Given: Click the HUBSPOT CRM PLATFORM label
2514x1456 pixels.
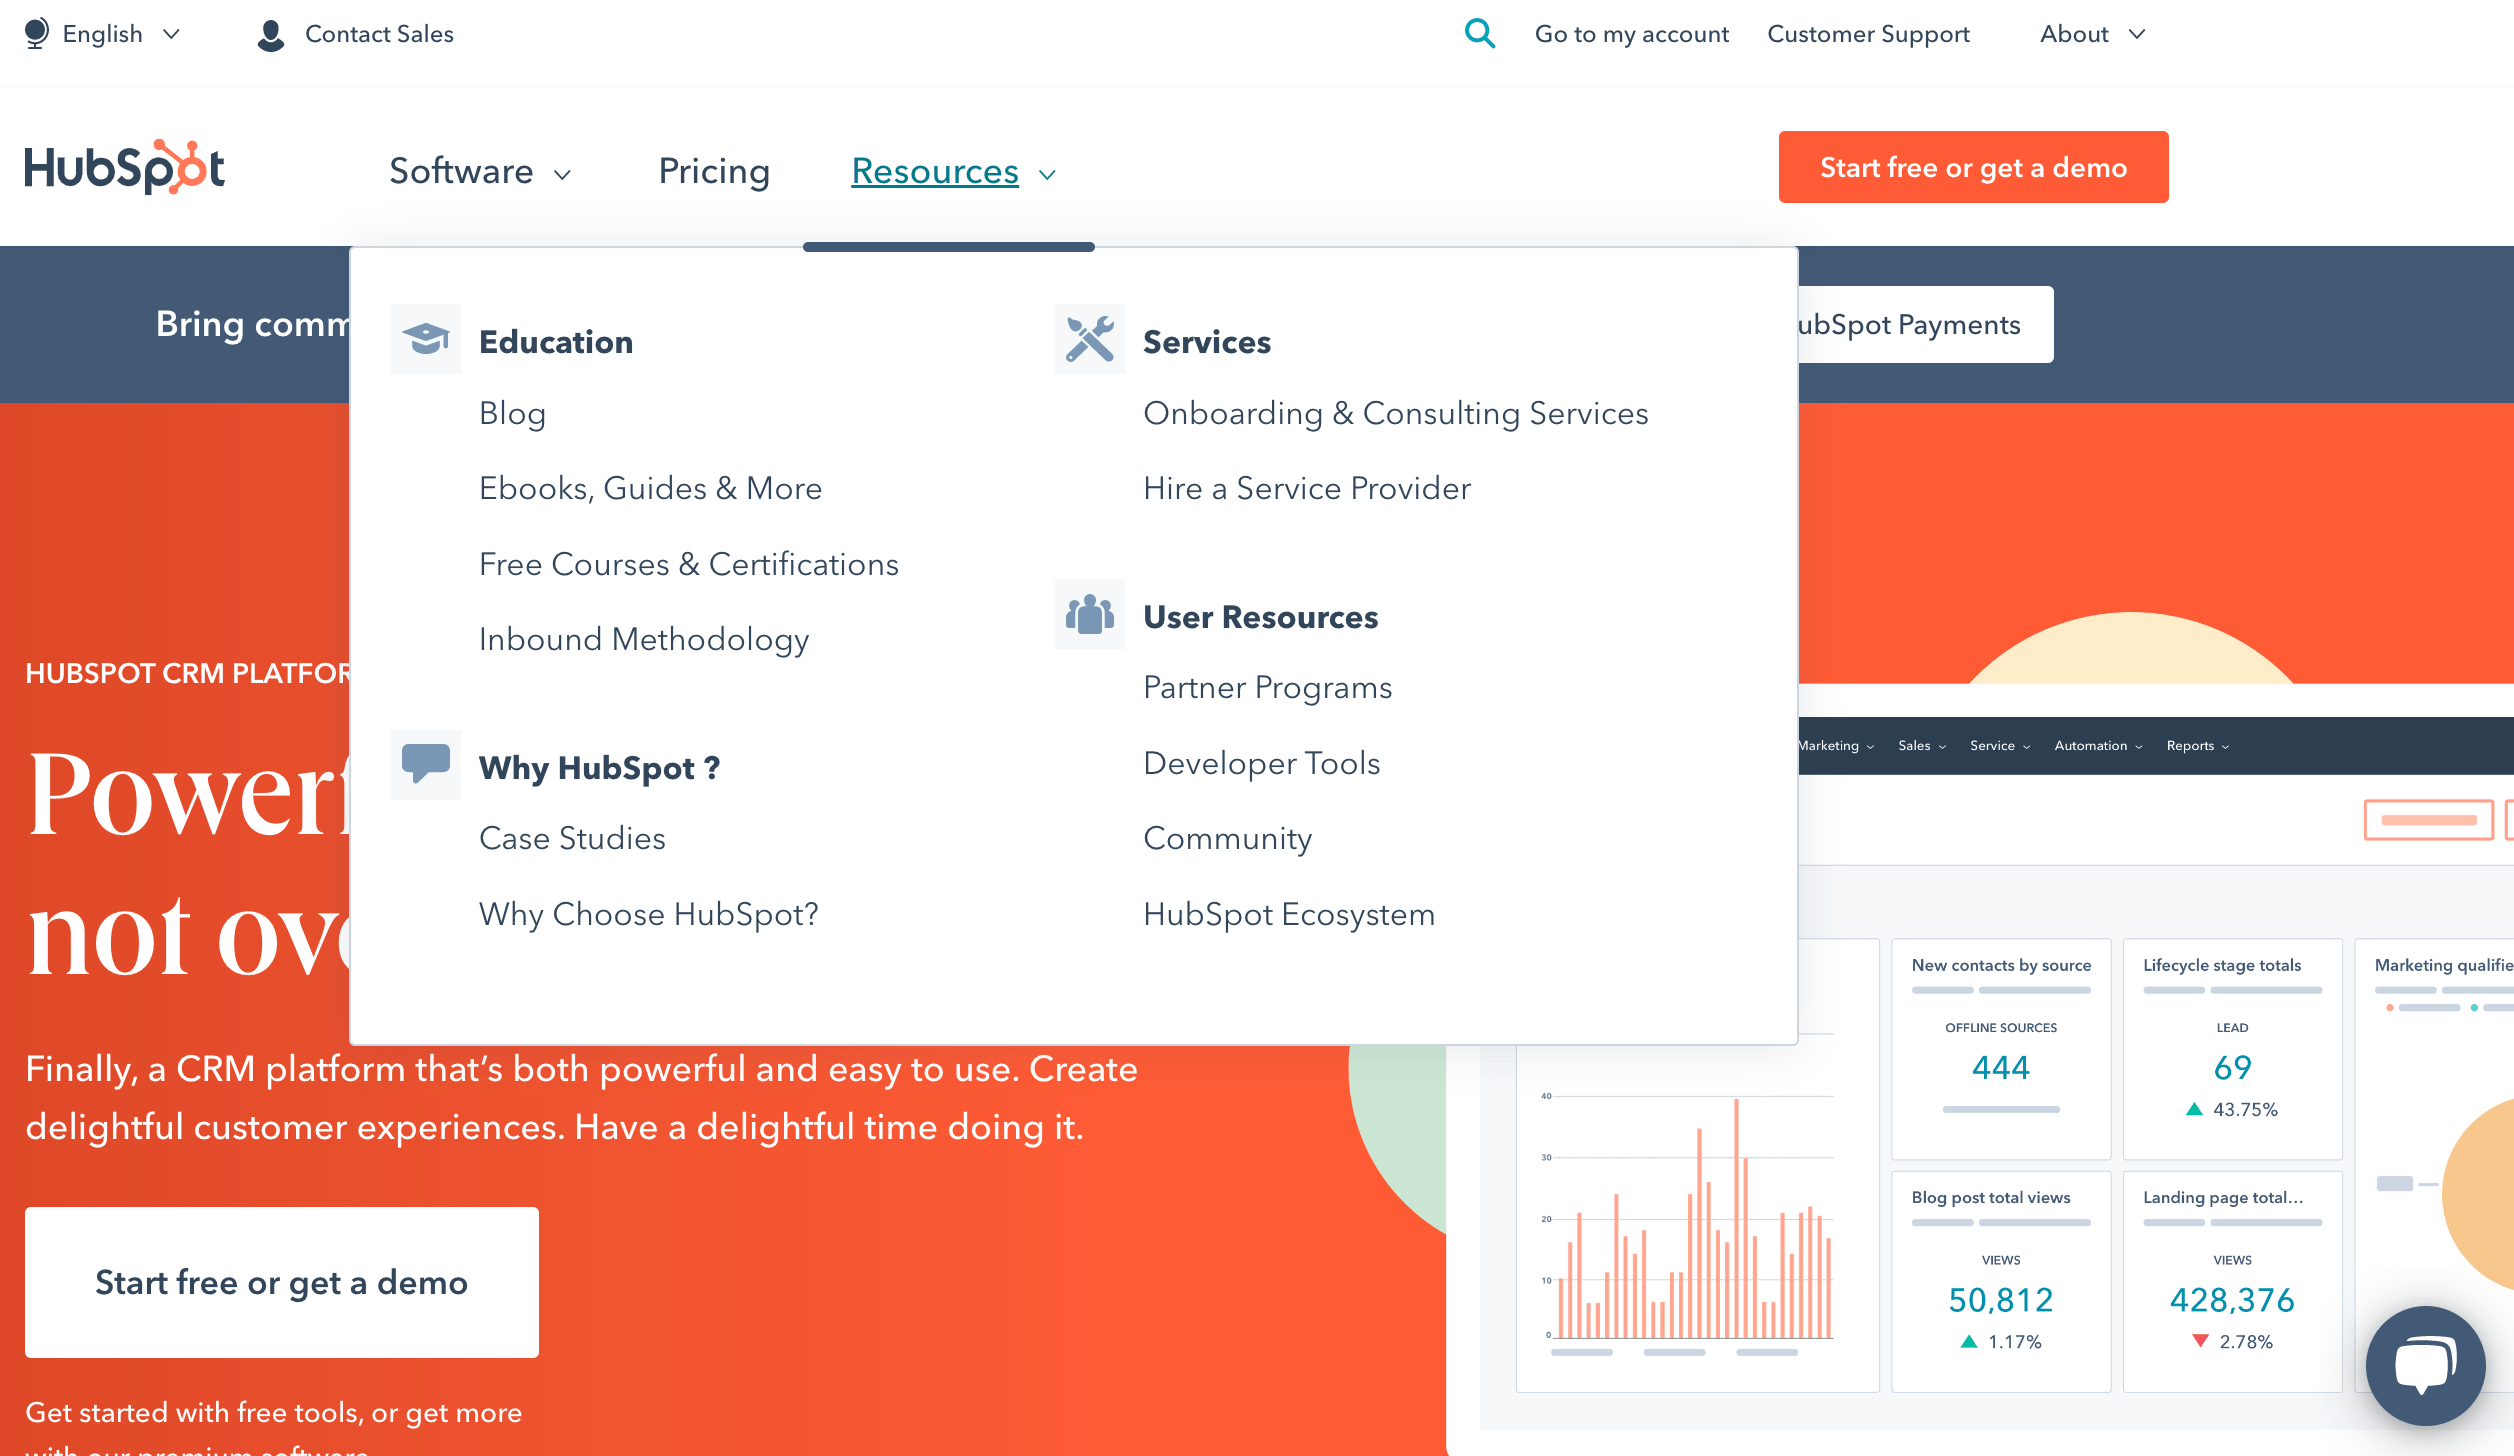Looking at the screenshot, I should [x=188, y=673].
